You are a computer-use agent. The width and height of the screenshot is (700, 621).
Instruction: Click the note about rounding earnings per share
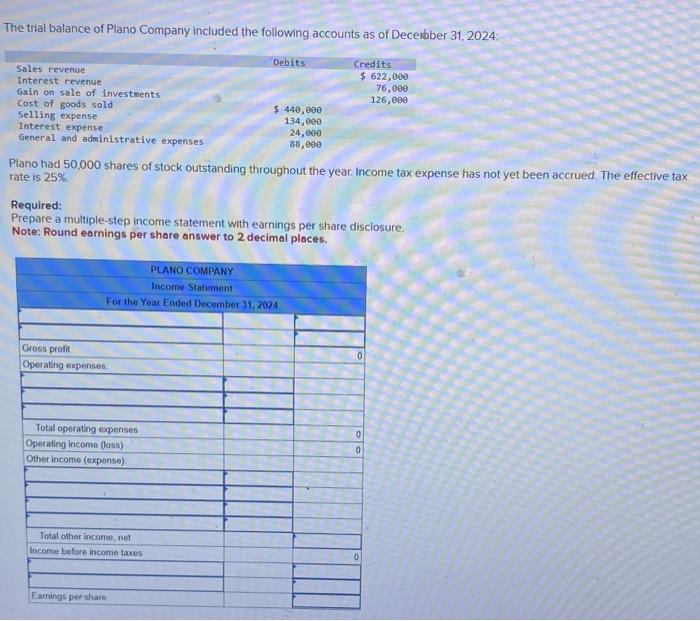click(170, 235)
